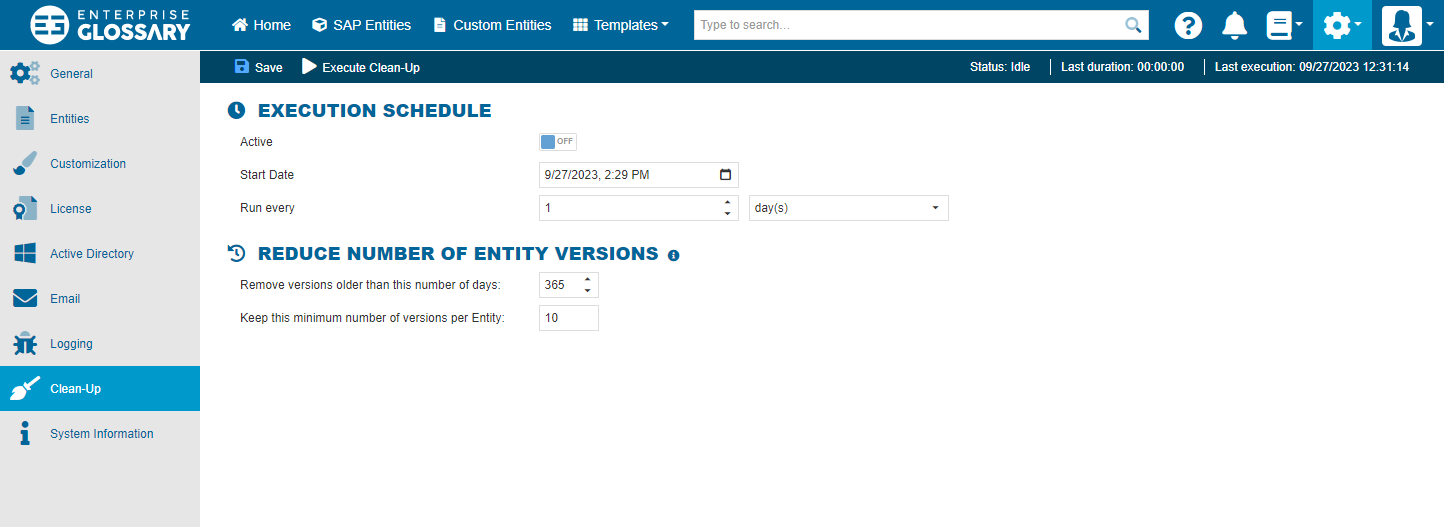The width and height of the screenshot is (1444, 527).
Task: Click the help question mark icon
Action: tap(1188, 25)
